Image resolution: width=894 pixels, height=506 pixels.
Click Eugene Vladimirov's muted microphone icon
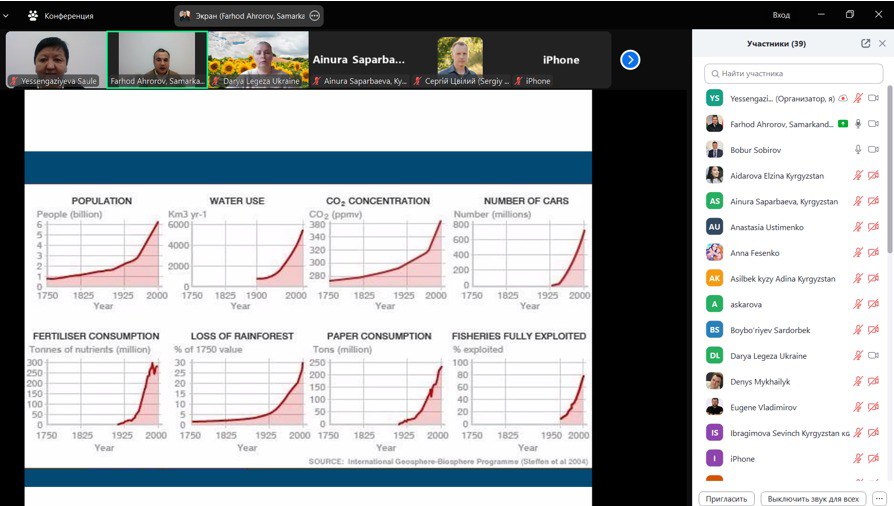pos(858,407)
